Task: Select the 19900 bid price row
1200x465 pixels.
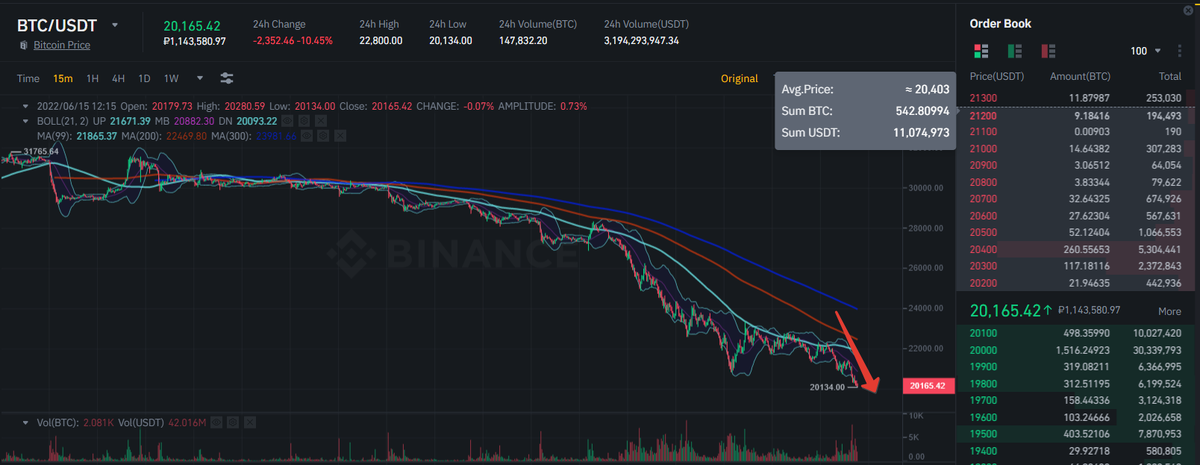Action: coord(1078,368)
